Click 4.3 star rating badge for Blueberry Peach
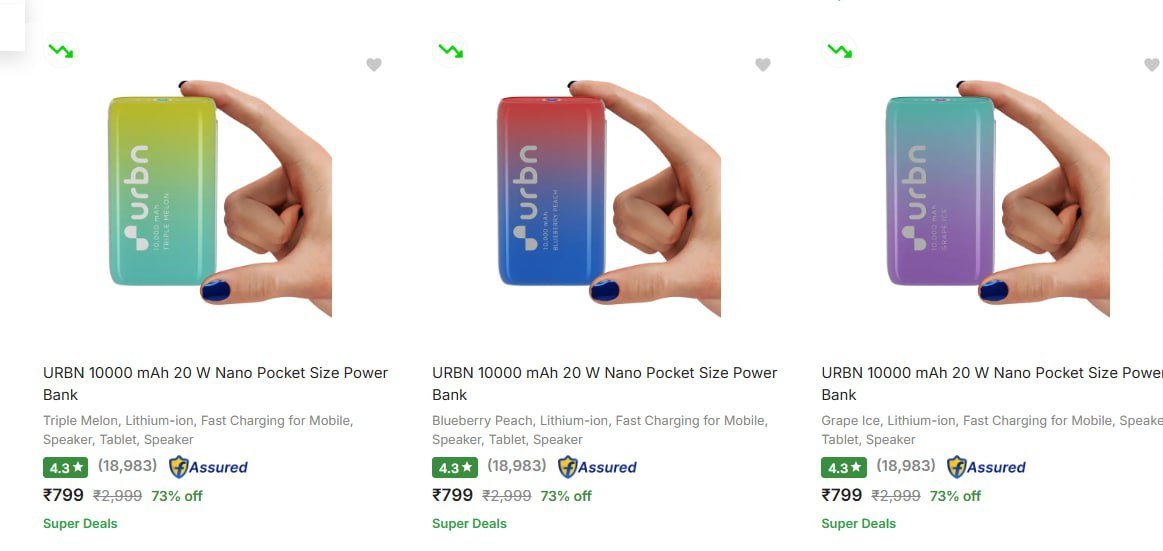 [x=454, y=467]
